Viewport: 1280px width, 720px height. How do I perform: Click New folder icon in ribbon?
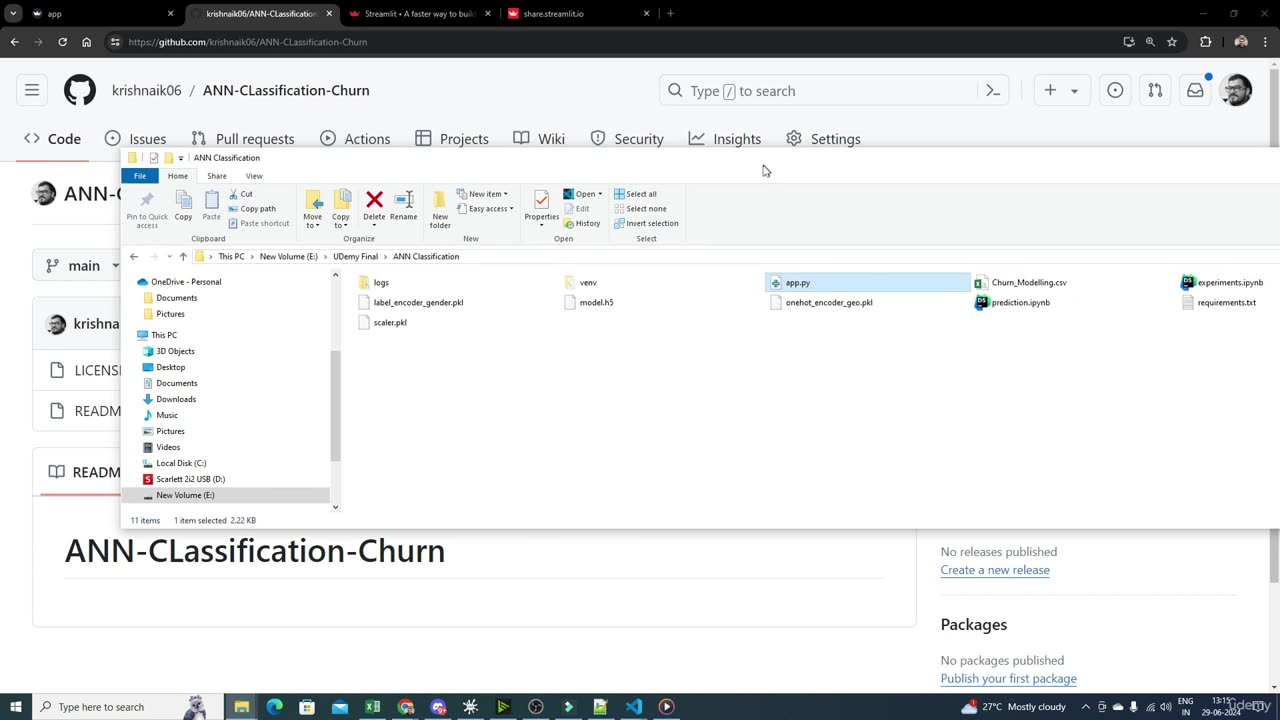tap(440, 200)
